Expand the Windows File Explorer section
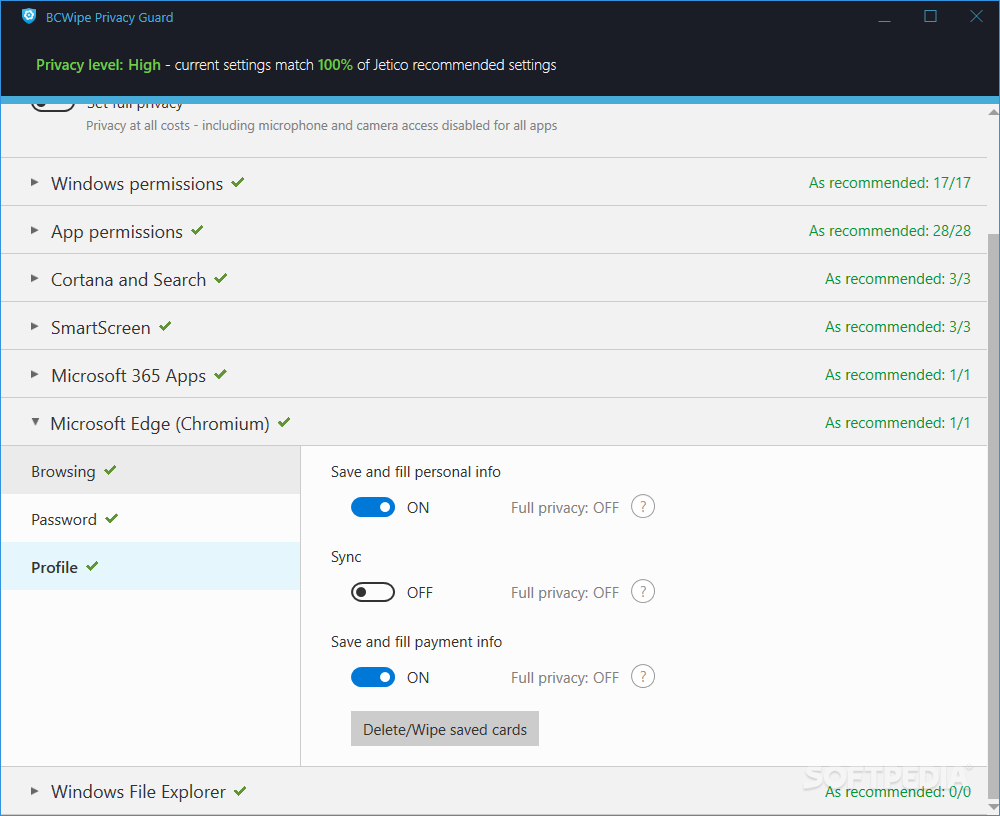 34,791
